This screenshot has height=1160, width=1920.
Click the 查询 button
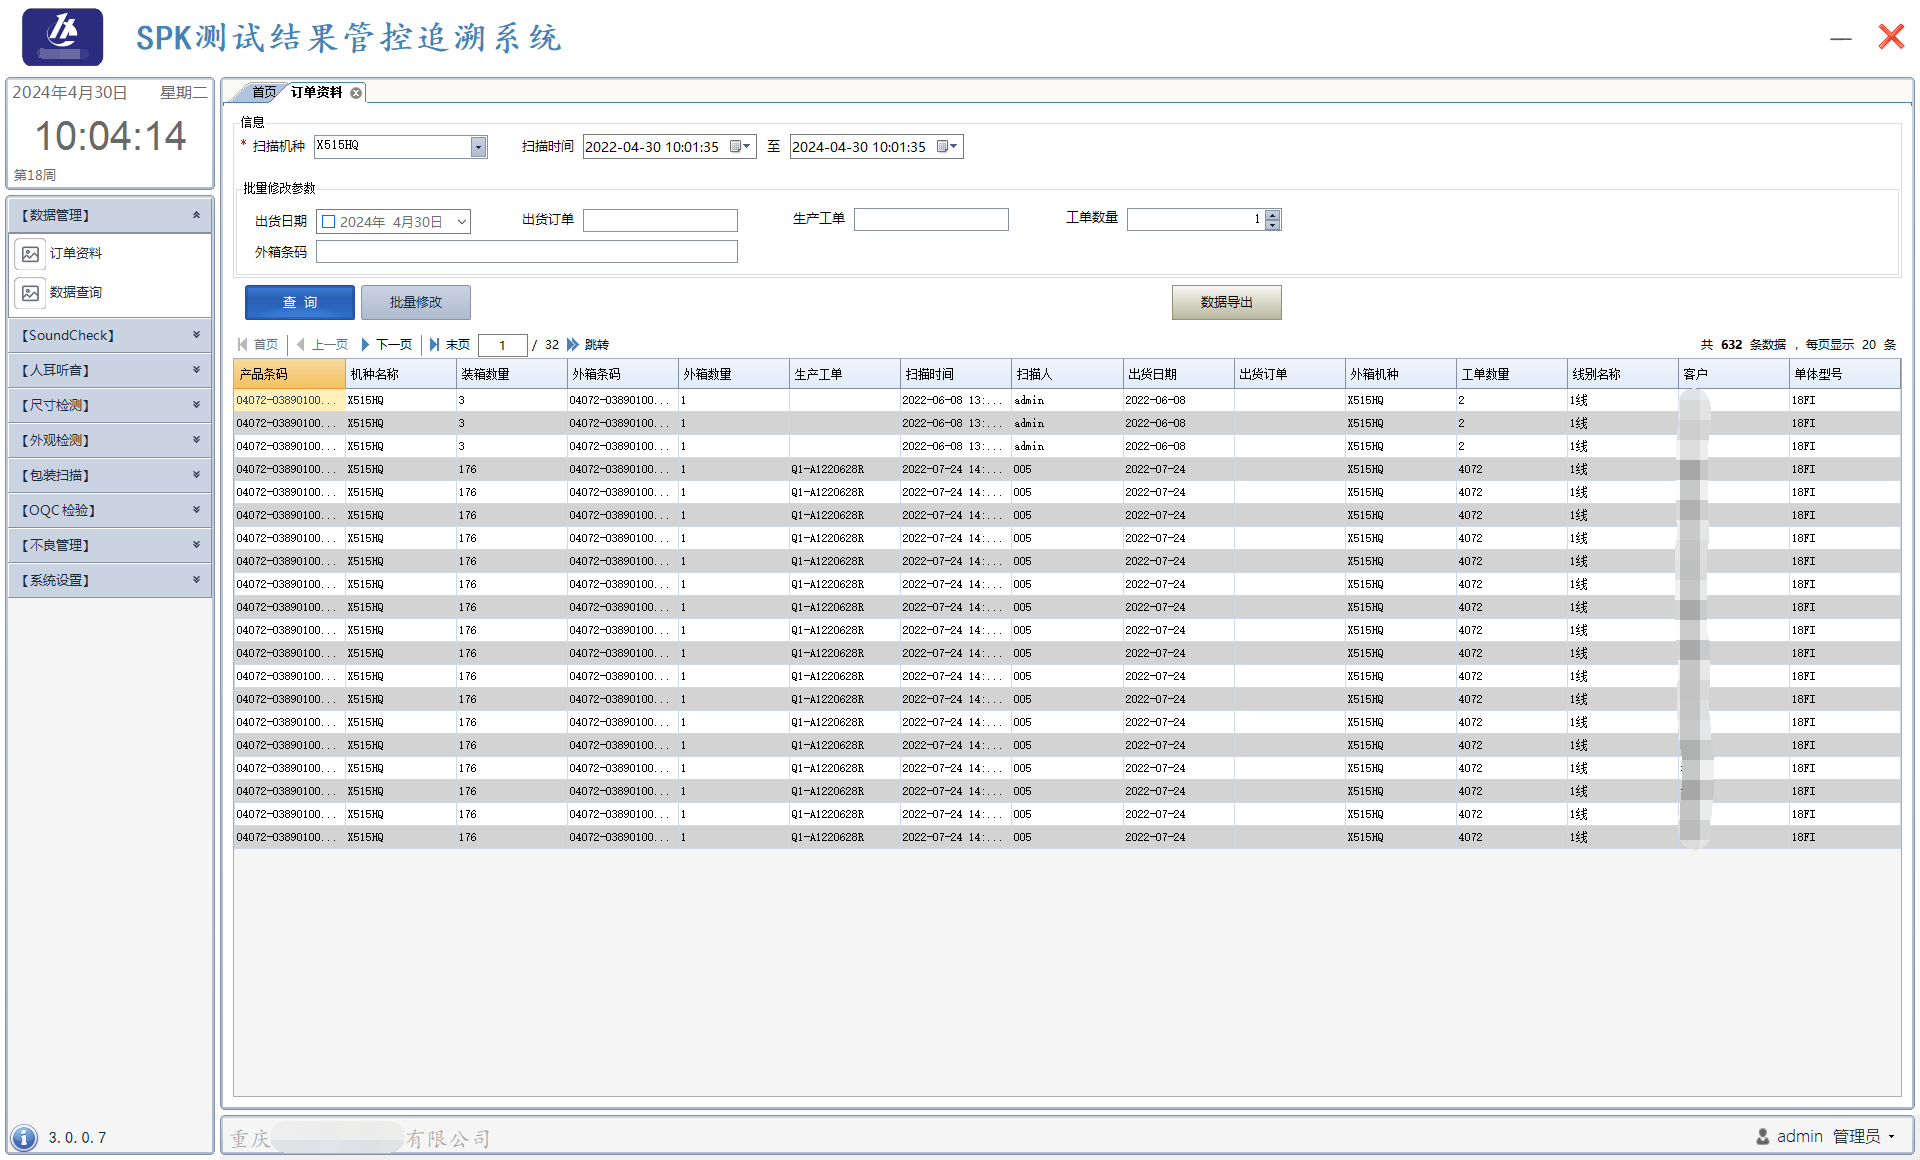(x=300, y=302)
